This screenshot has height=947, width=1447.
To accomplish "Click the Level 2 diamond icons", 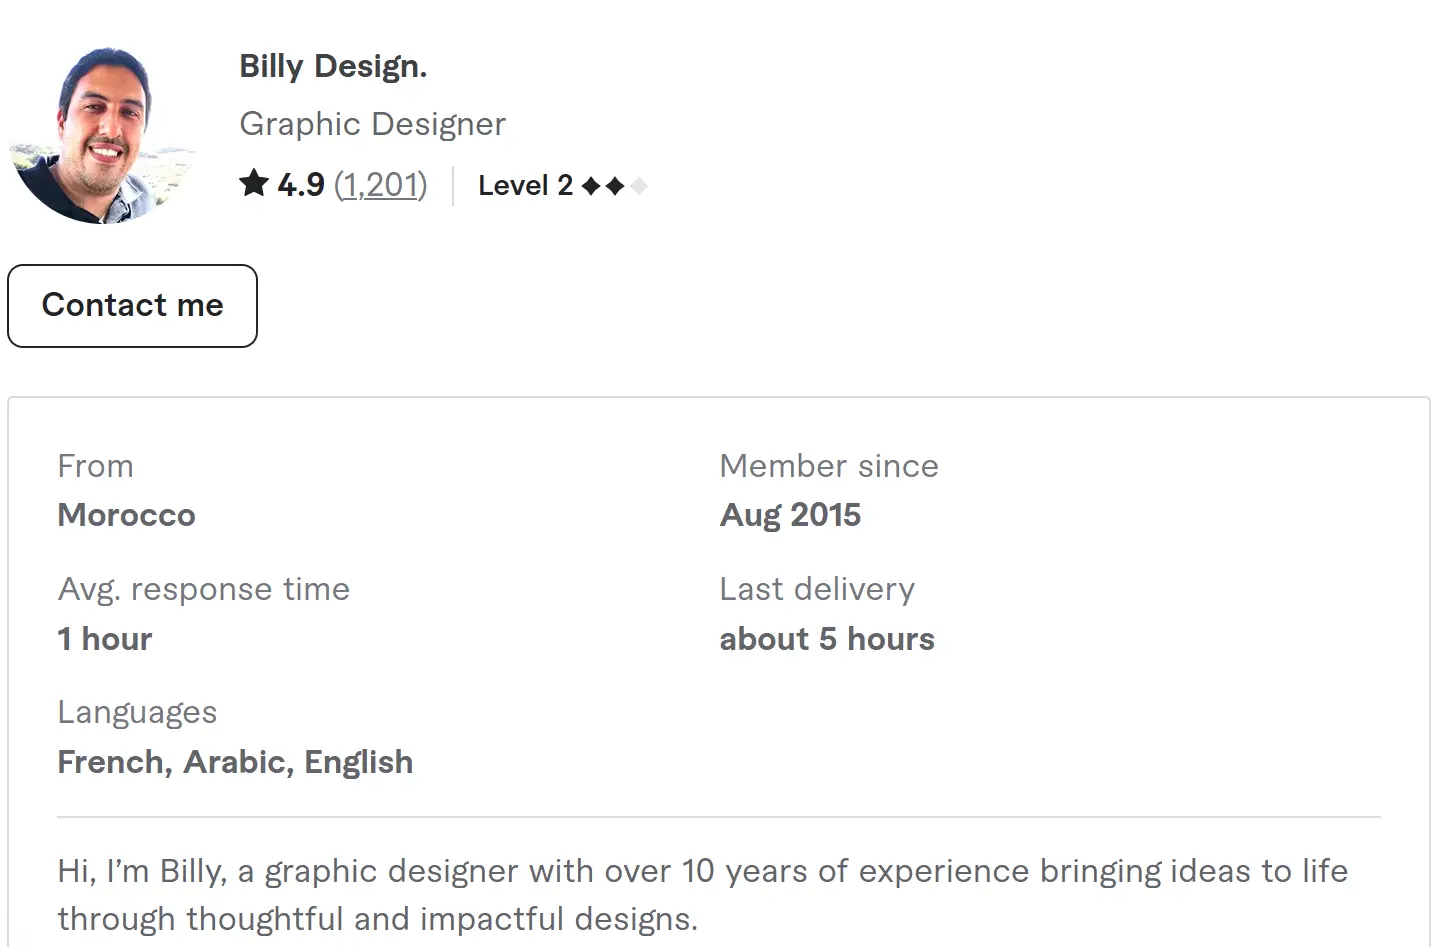I will [603, 186].
